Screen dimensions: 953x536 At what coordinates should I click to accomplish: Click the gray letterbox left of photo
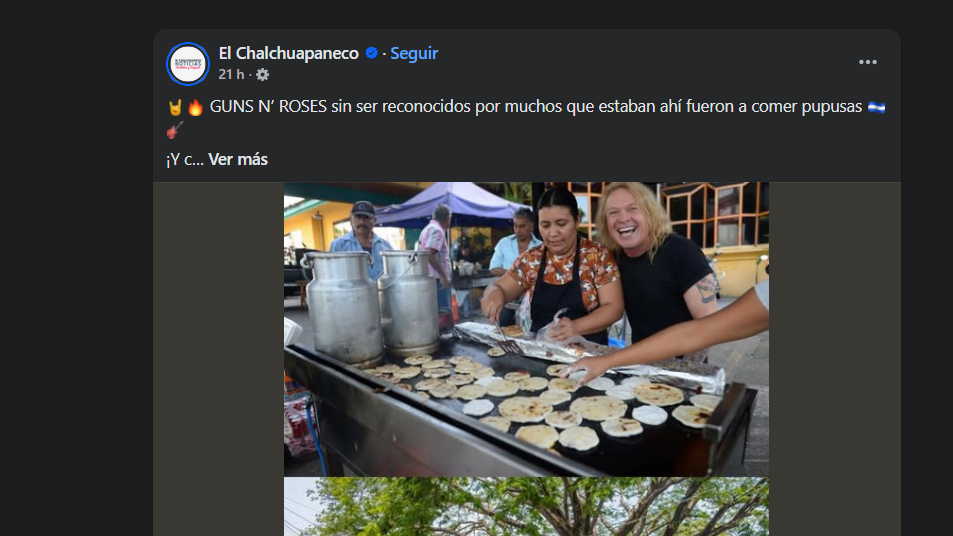218,359
